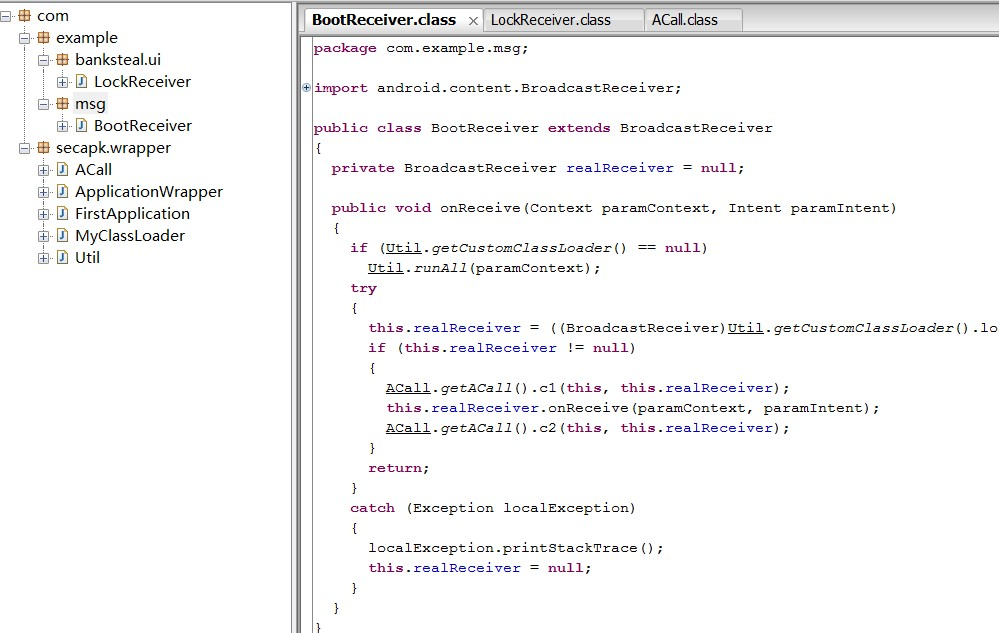This screenshot has height=633, width=999.
Task: Collapse the secapk.wrapper package node
Action: (24, 148)
